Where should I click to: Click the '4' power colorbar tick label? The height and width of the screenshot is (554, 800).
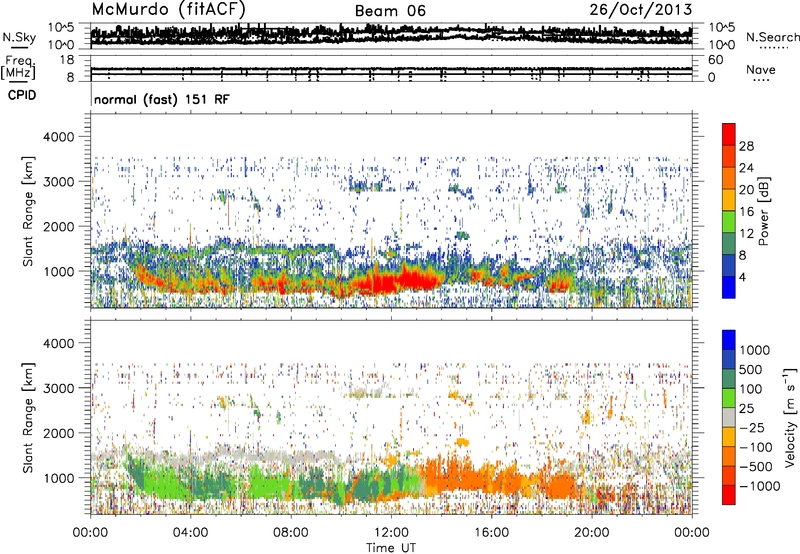pyautogui.click(x=743, y=278)
